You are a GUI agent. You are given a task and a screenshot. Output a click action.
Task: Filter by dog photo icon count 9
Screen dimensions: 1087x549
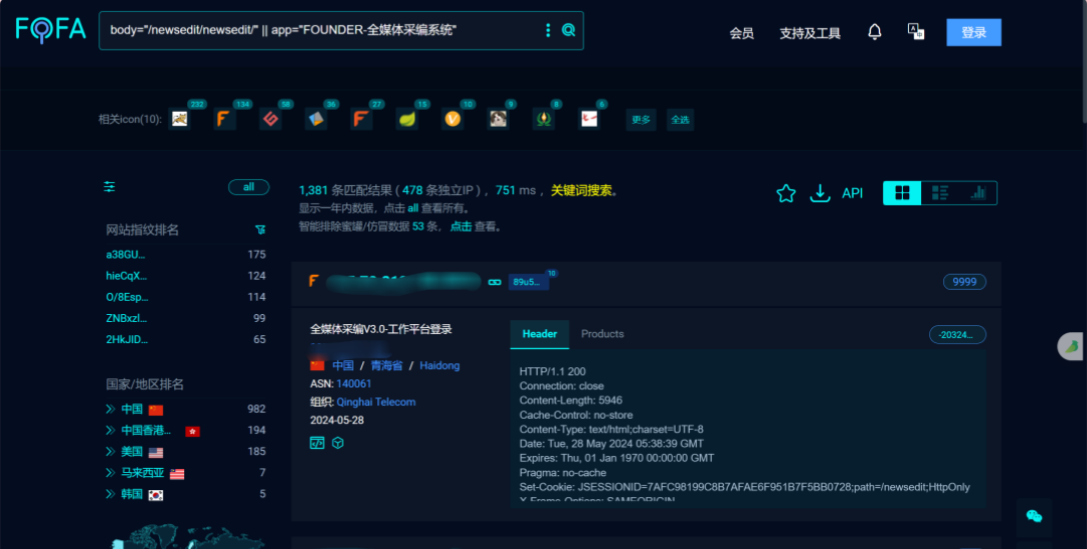tap(498, 119)
